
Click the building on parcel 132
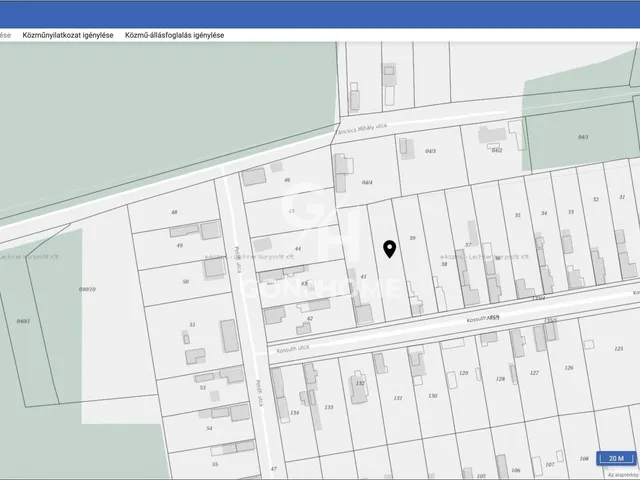pos(357,382)
